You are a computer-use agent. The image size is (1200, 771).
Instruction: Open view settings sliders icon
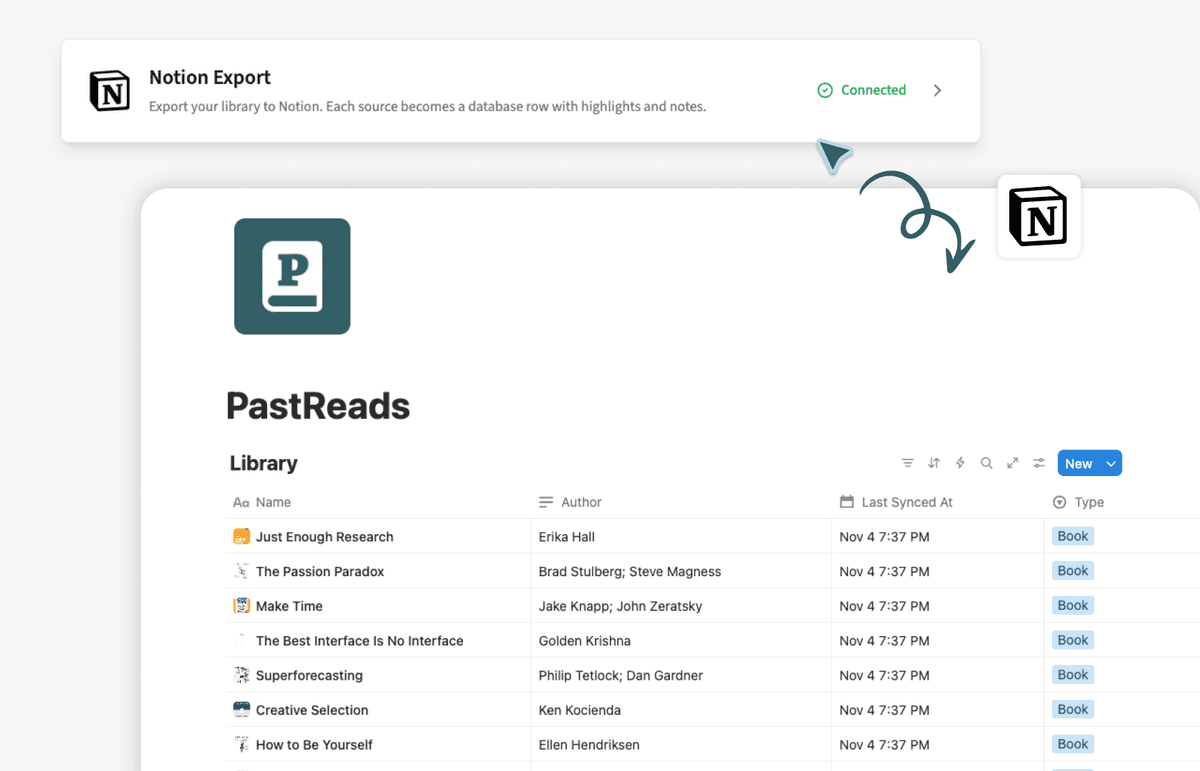(1039, 463)
